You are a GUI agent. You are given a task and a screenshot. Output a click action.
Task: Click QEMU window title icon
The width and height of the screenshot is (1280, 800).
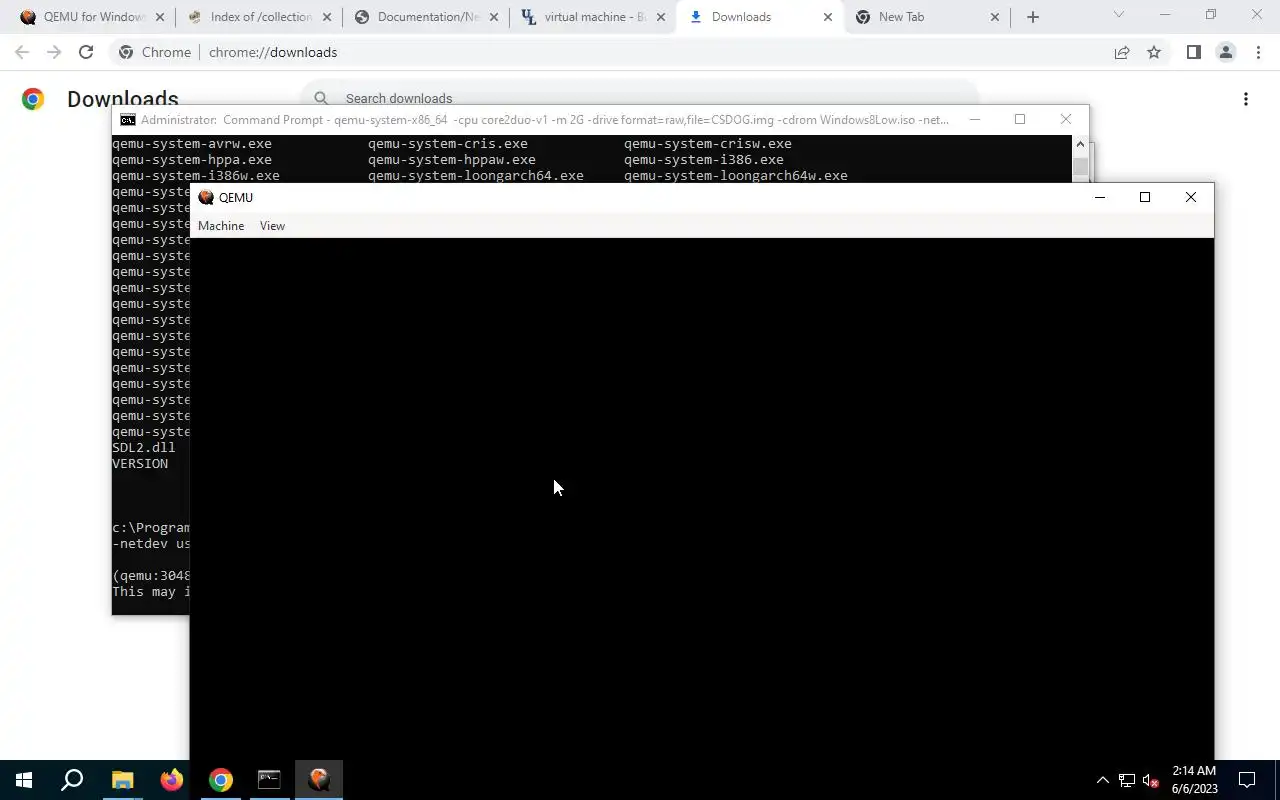click(206, 197)
